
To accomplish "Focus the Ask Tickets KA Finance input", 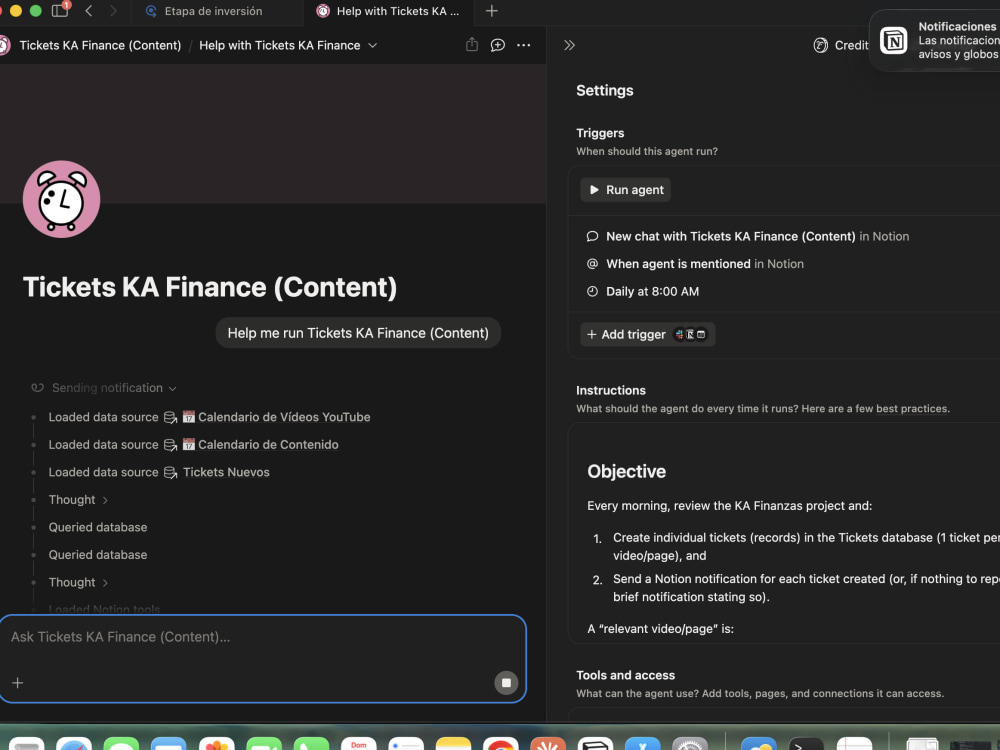I will pos(263,637).
